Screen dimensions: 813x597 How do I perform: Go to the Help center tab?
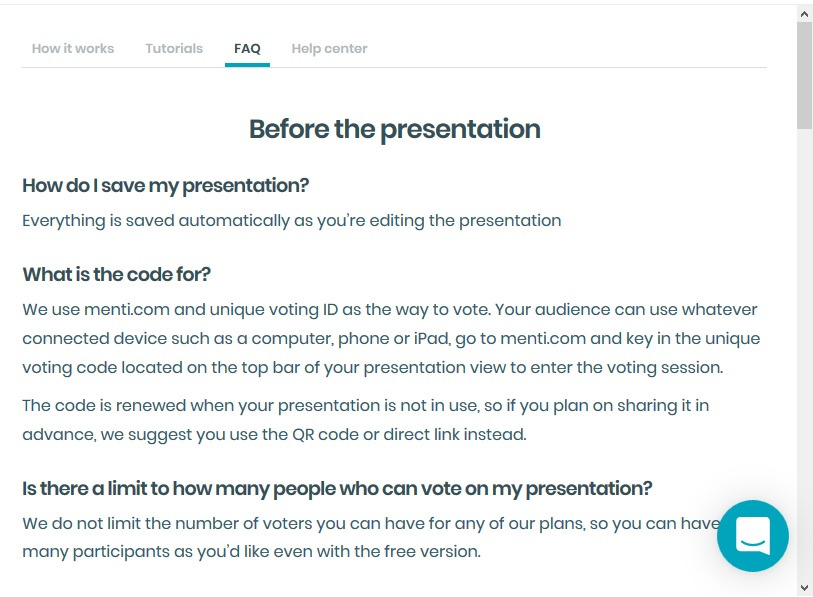point(329,48)
